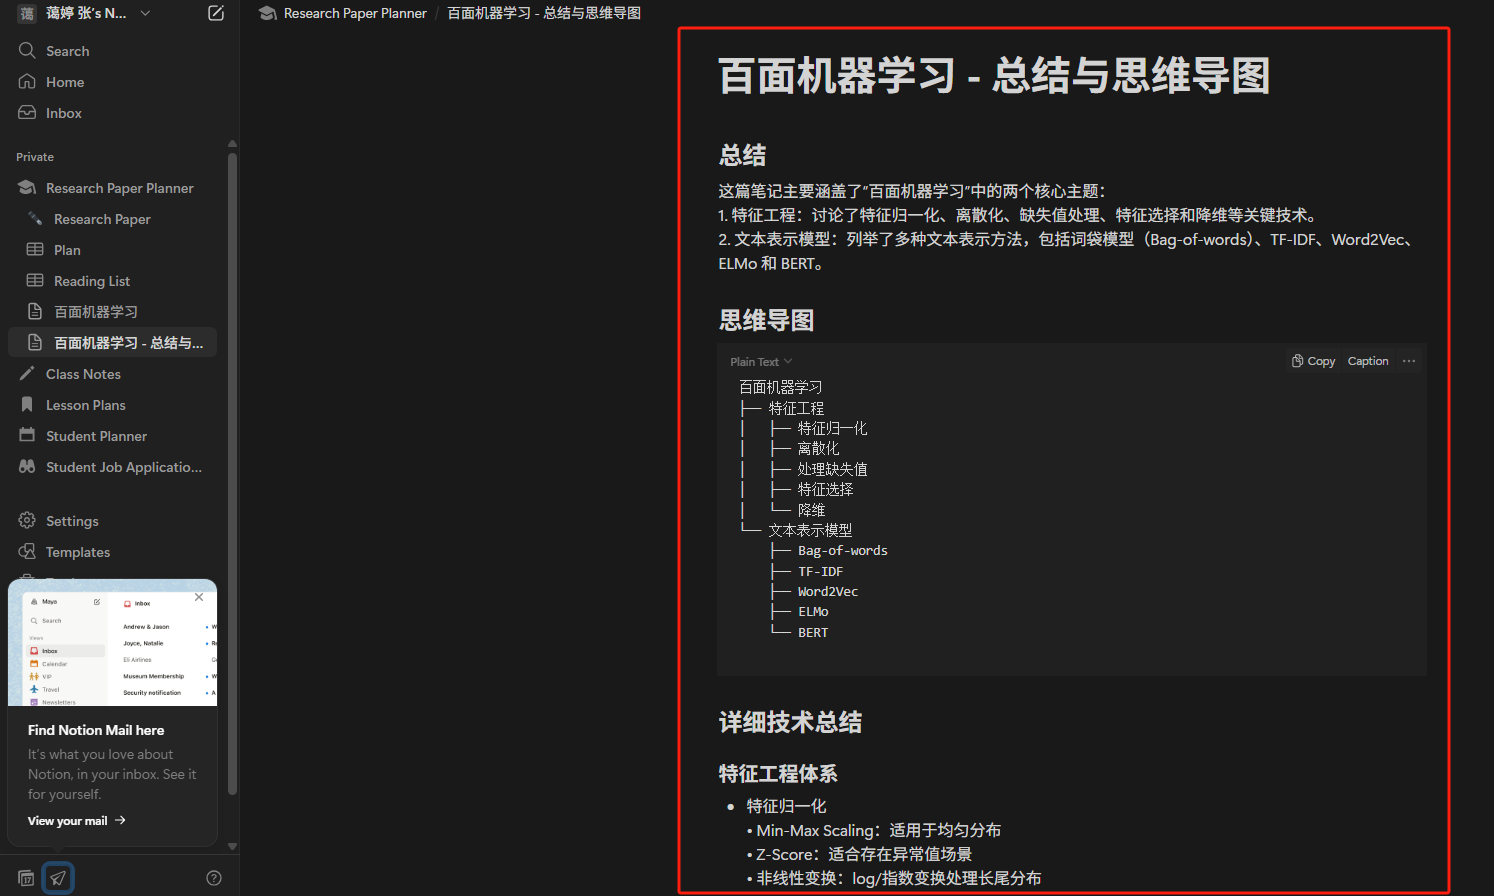Click the BERT line in code block

813,633
